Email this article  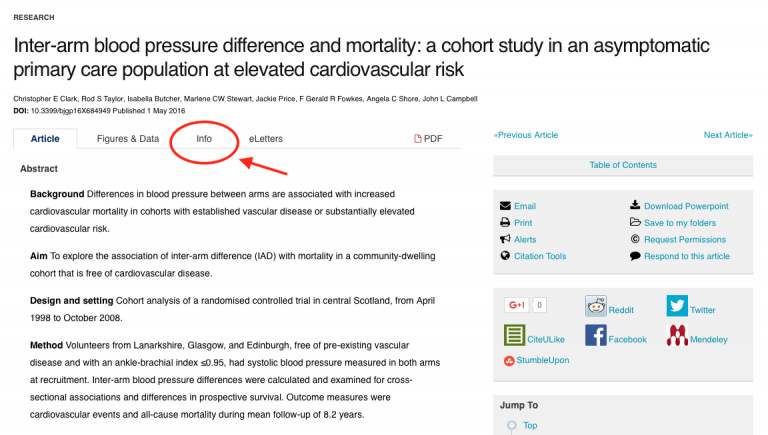coord(524,206)
